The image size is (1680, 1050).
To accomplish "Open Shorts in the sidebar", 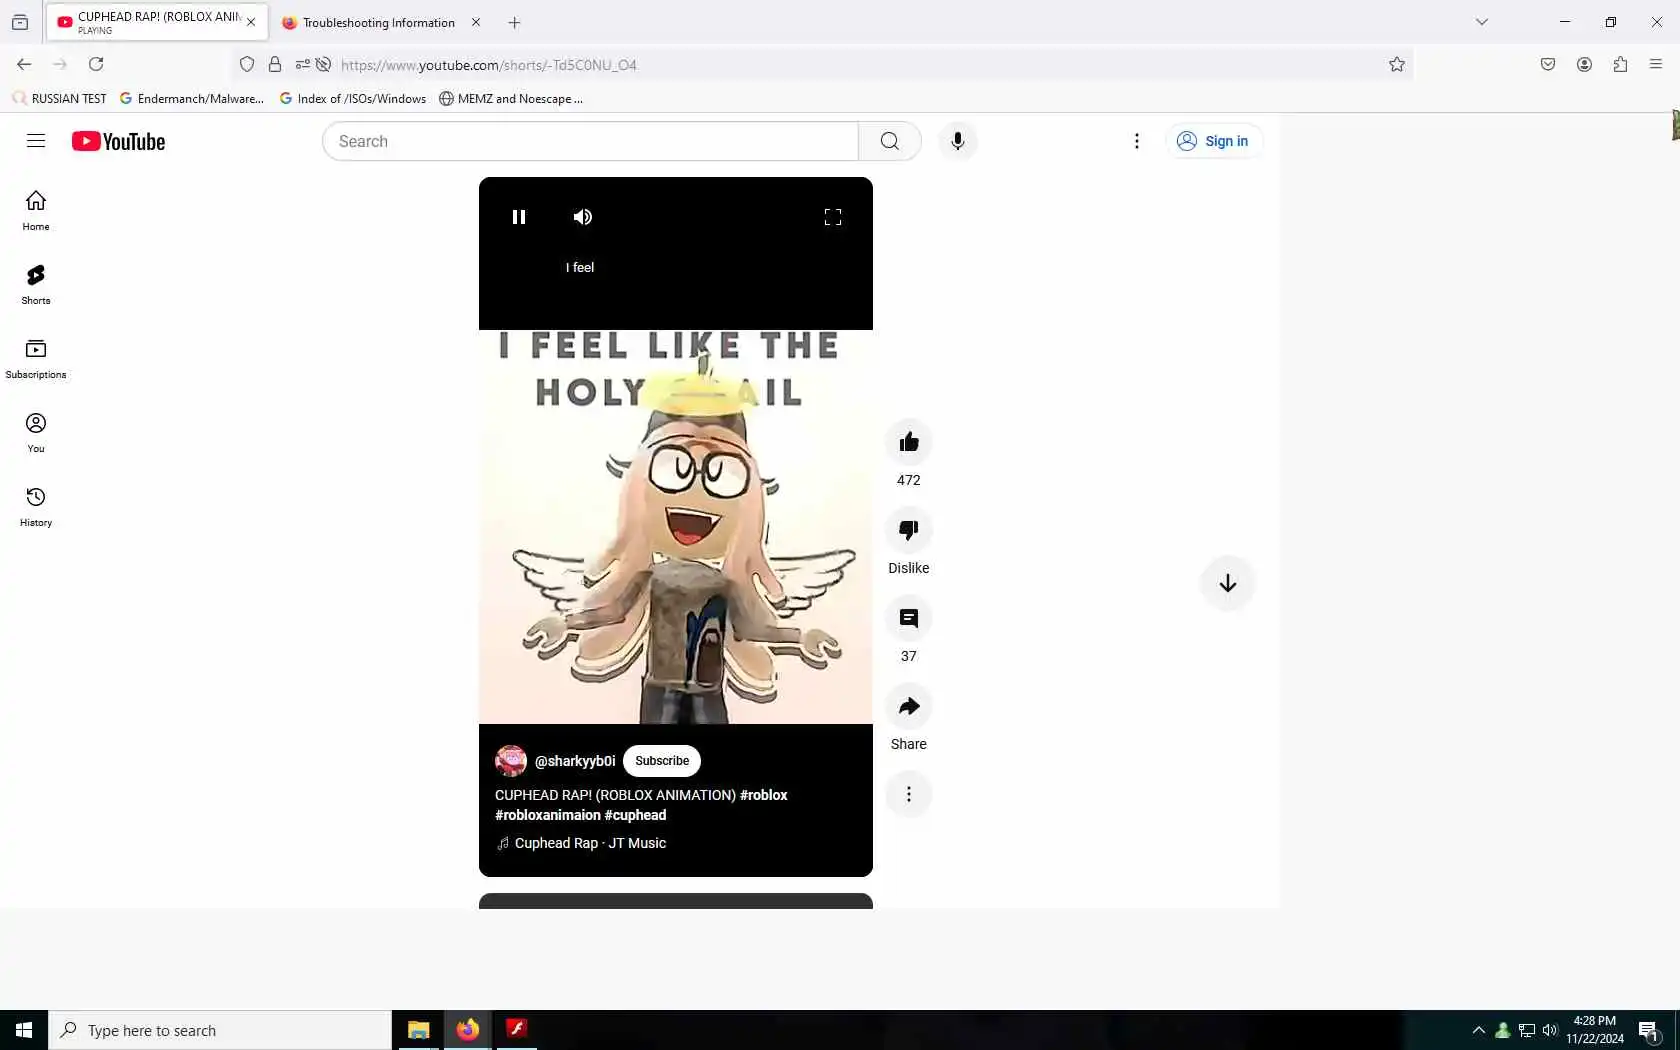I will [x=36, y=285].
